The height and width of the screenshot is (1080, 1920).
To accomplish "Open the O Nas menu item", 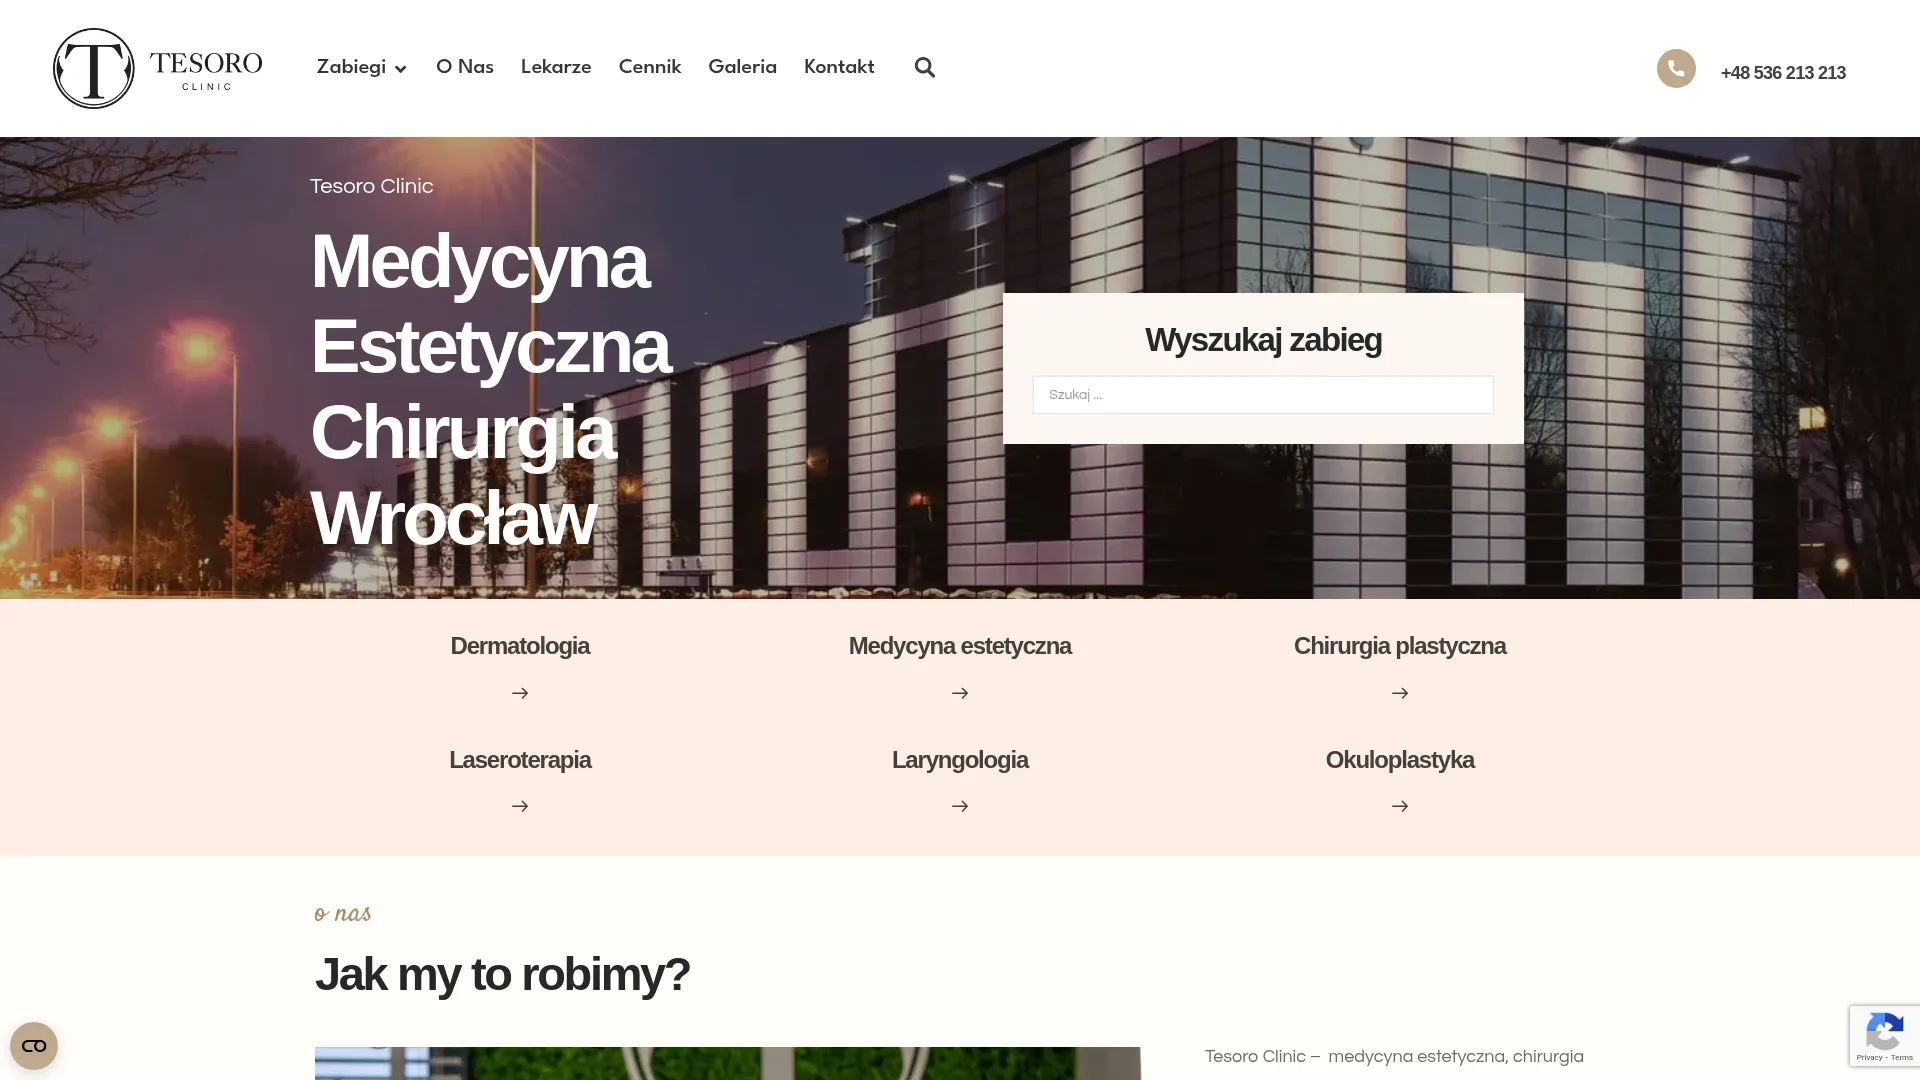I will tap(463, 67).
